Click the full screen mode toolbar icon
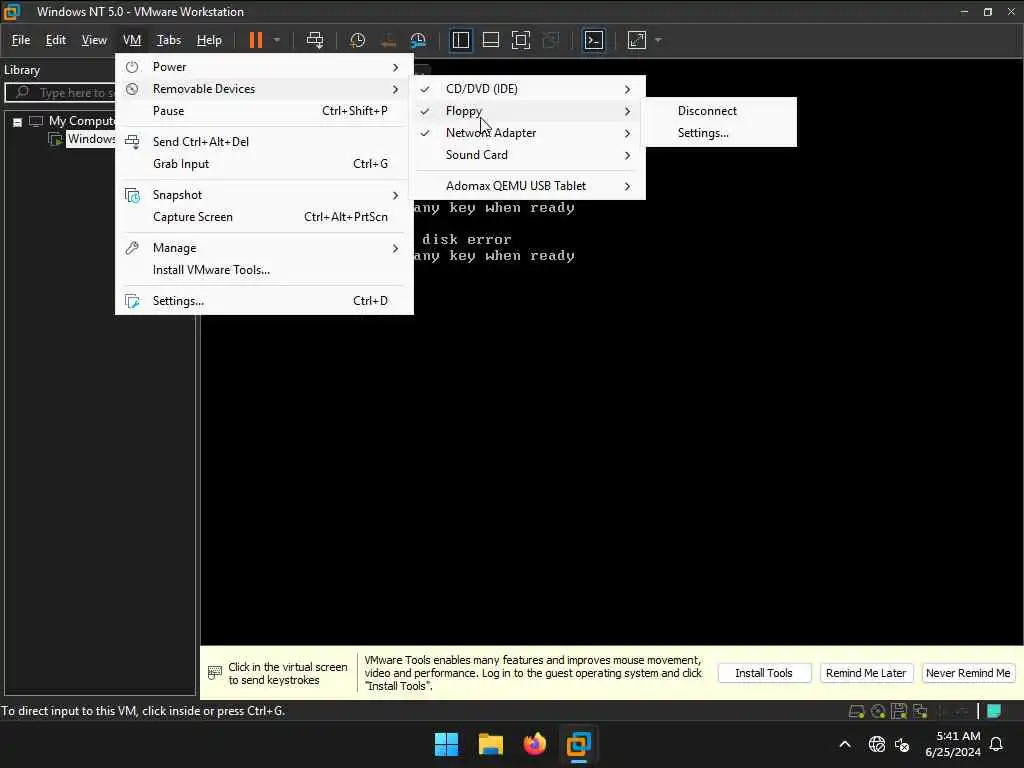 pos(520,40)
